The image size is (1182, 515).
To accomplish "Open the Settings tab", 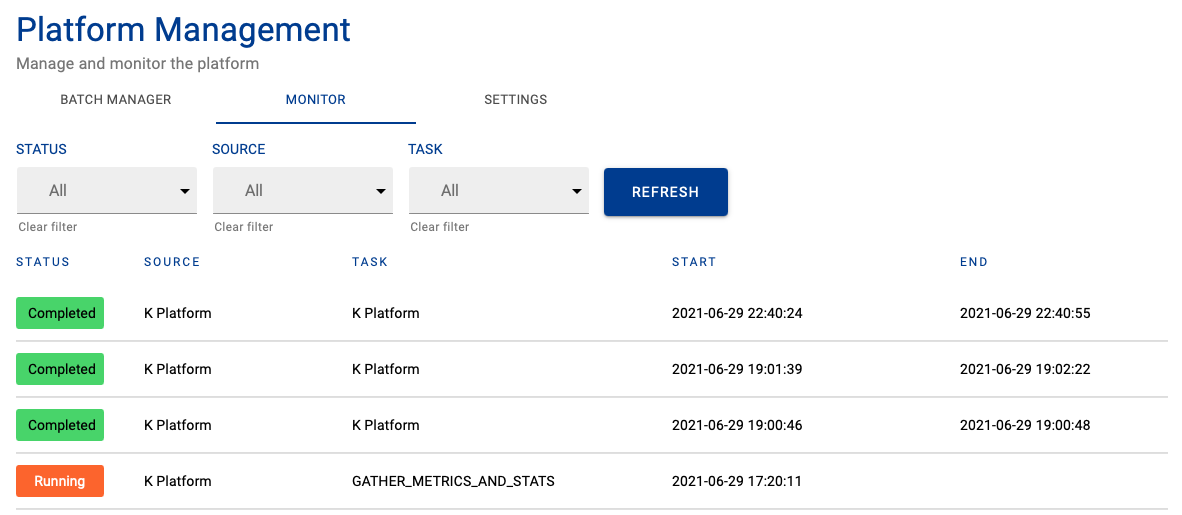I will click(515, 100).
